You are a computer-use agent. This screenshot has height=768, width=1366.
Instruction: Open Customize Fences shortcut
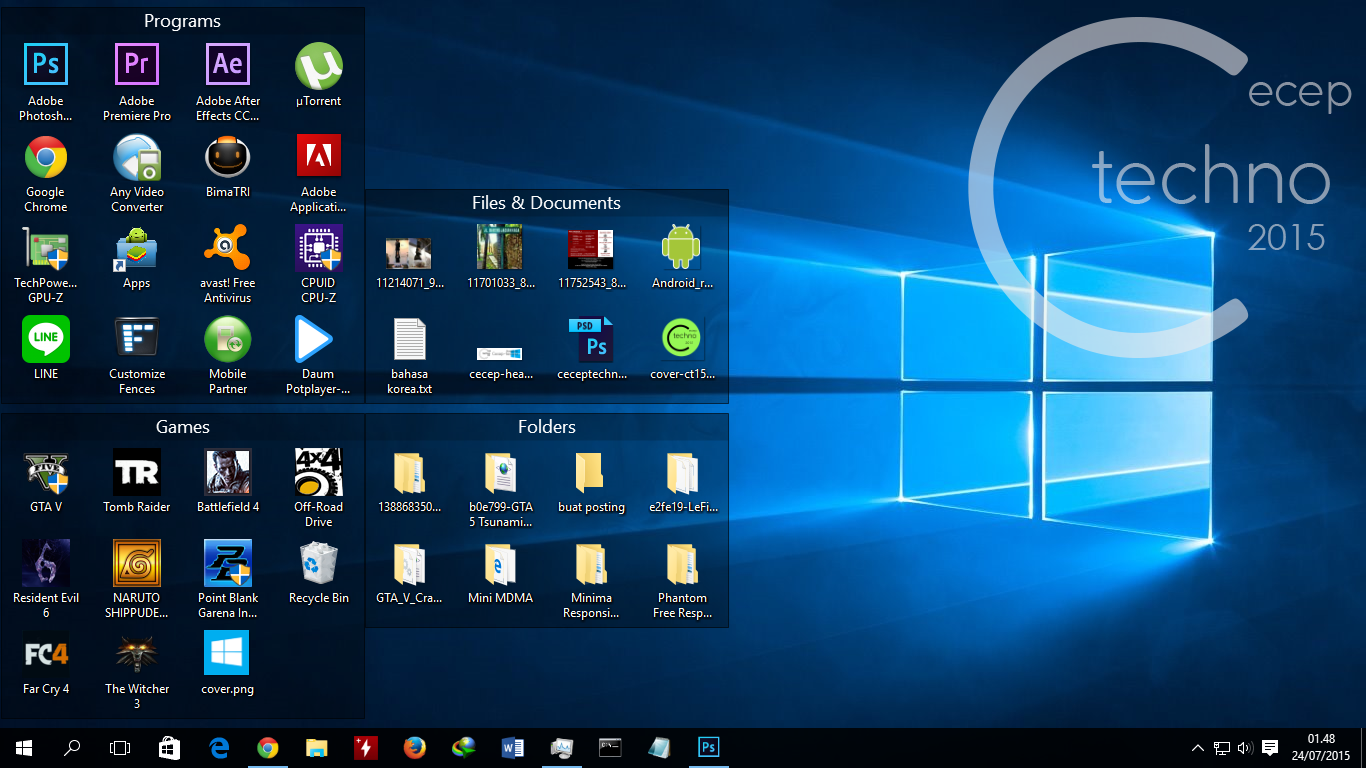click(x=137, y=339)
